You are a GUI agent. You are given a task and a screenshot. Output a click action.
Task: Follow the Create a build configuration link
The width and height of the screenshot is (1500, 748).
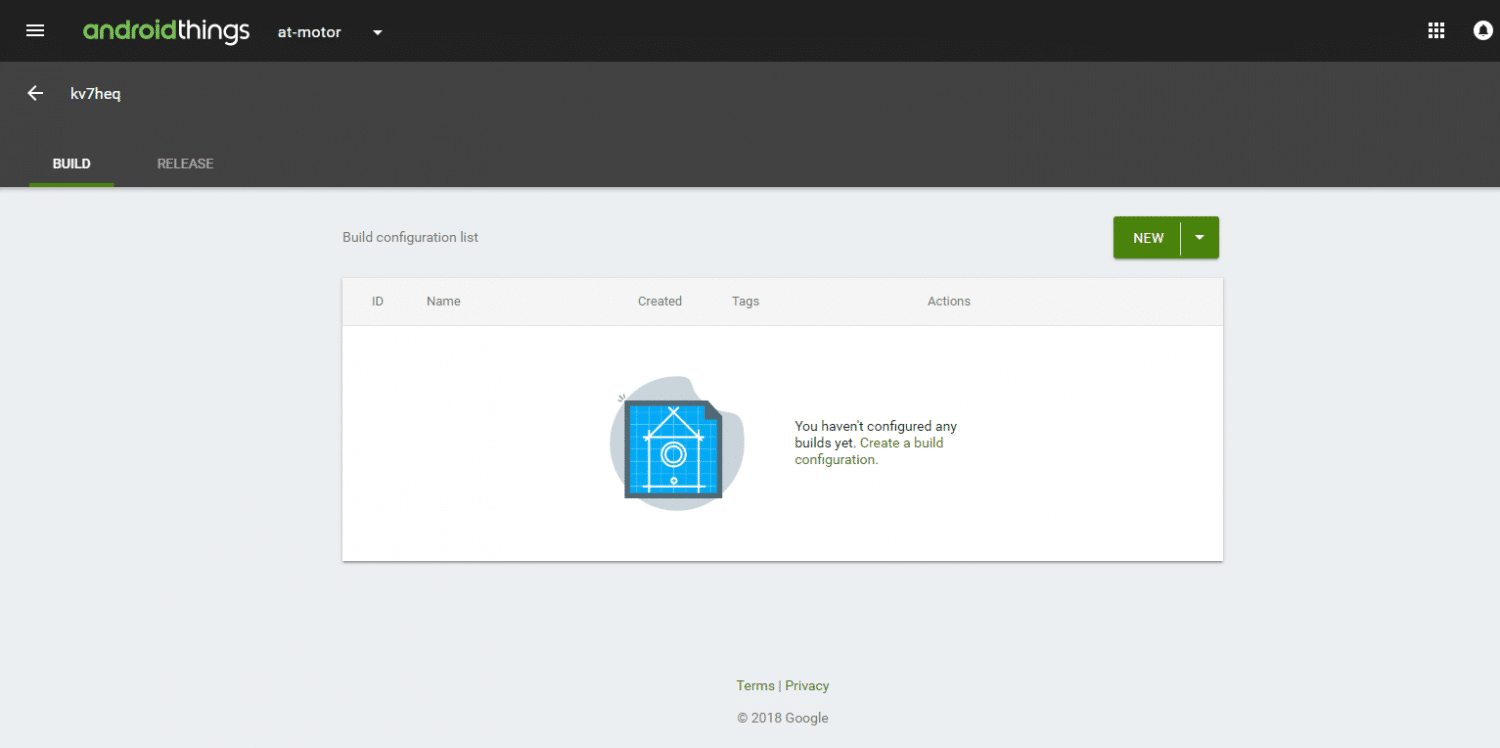coord(869,451)
